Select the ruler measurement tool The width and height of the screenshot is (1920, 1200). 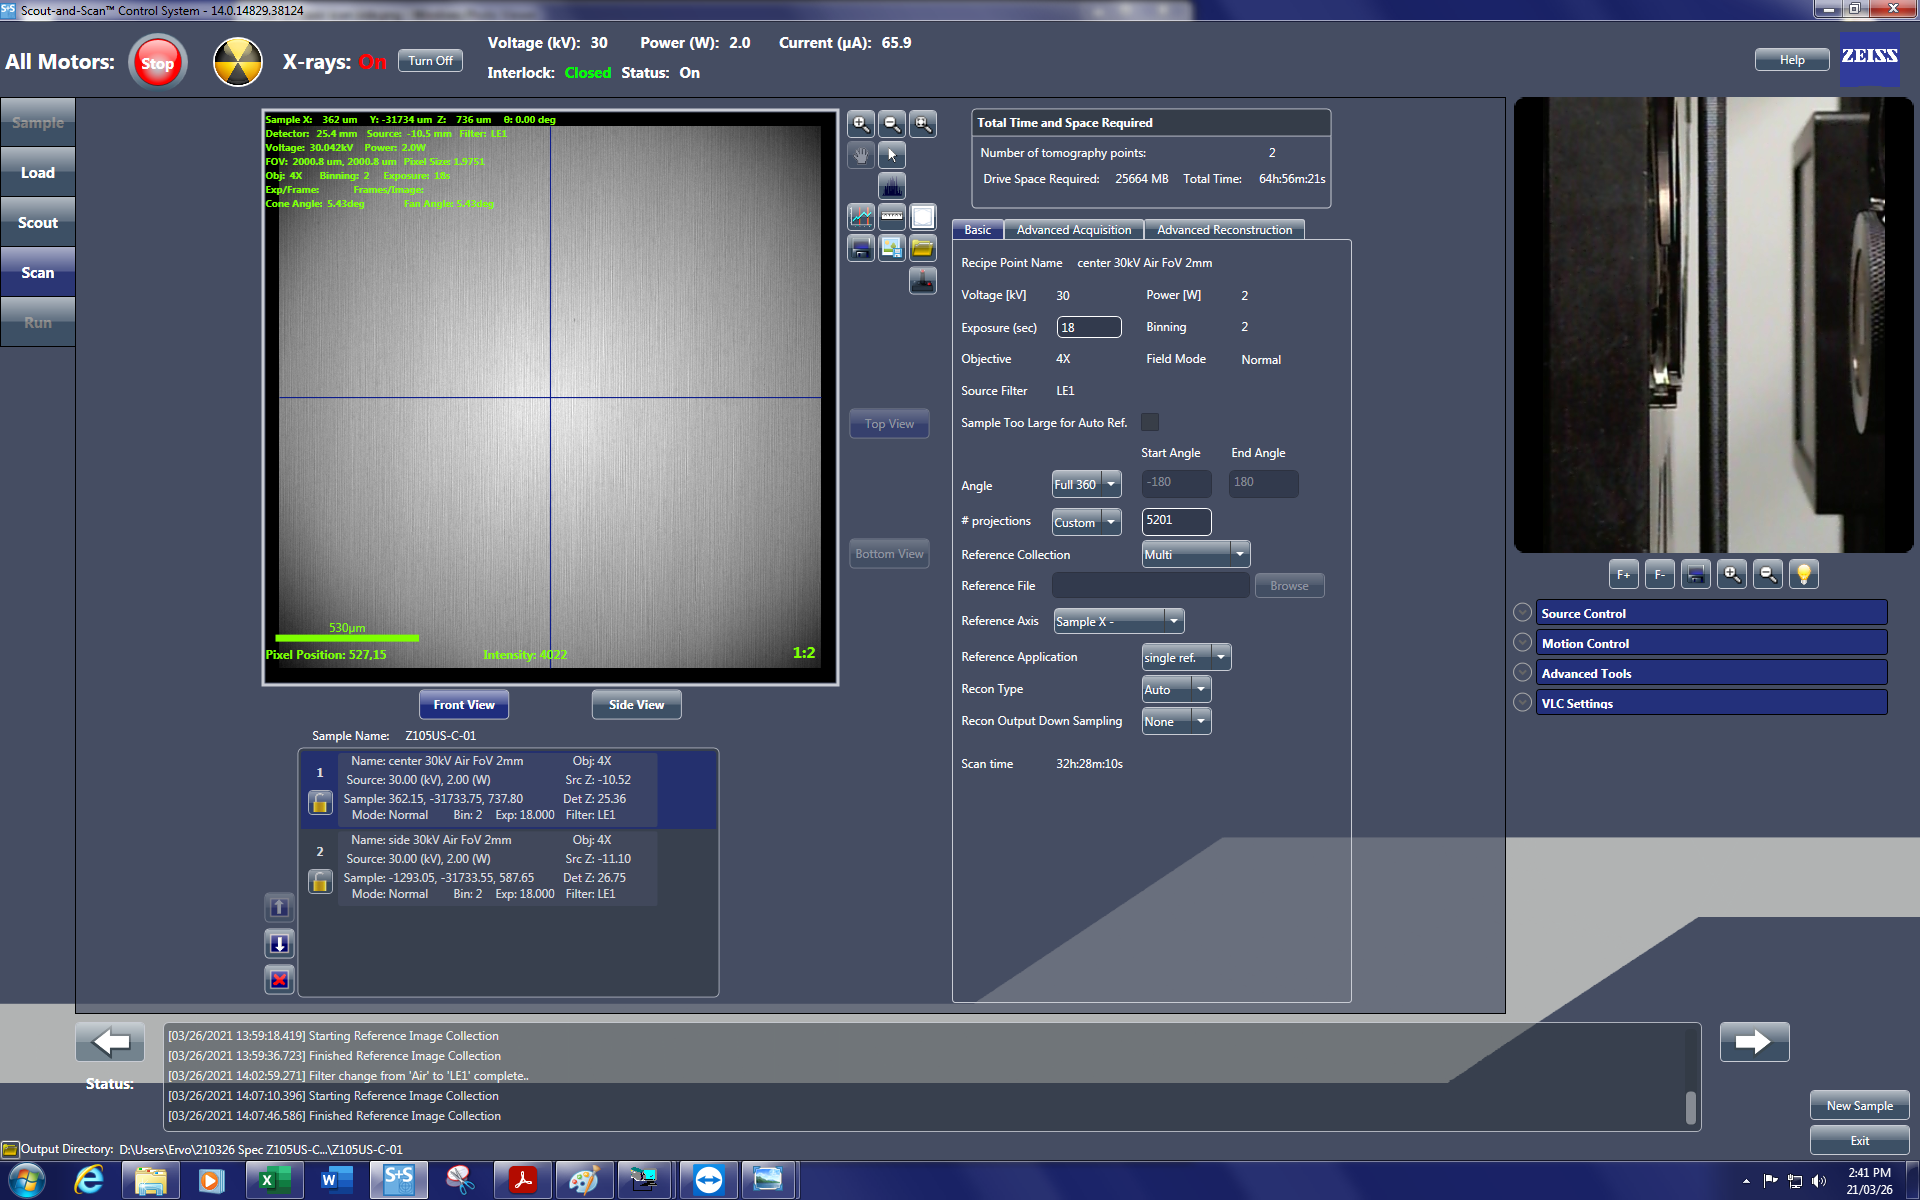[892, 217]
